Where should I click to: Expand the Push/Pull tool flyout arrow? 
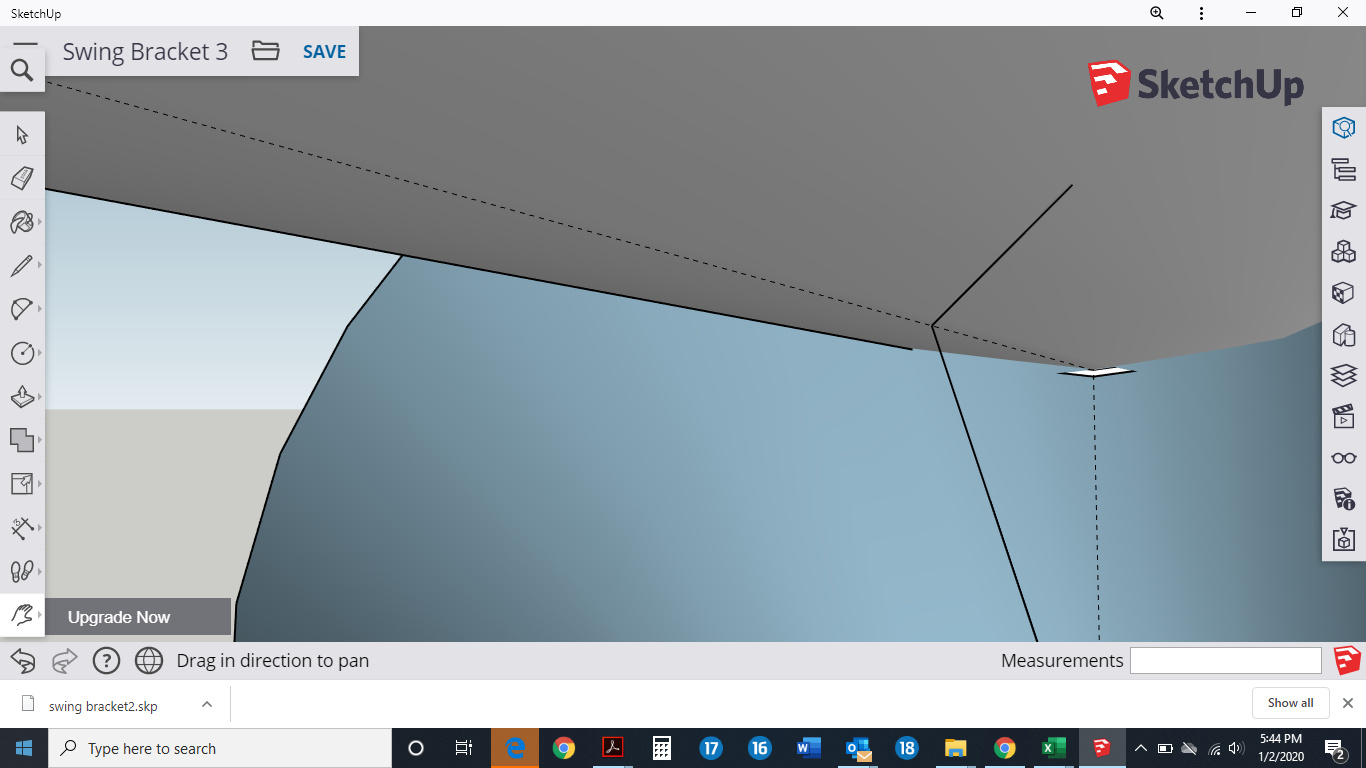39,397
